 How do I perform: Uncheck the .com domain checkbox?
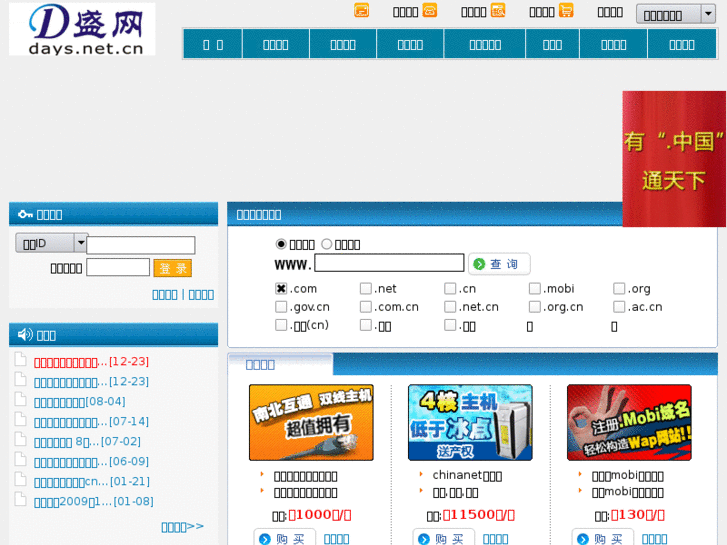point(281,289)
